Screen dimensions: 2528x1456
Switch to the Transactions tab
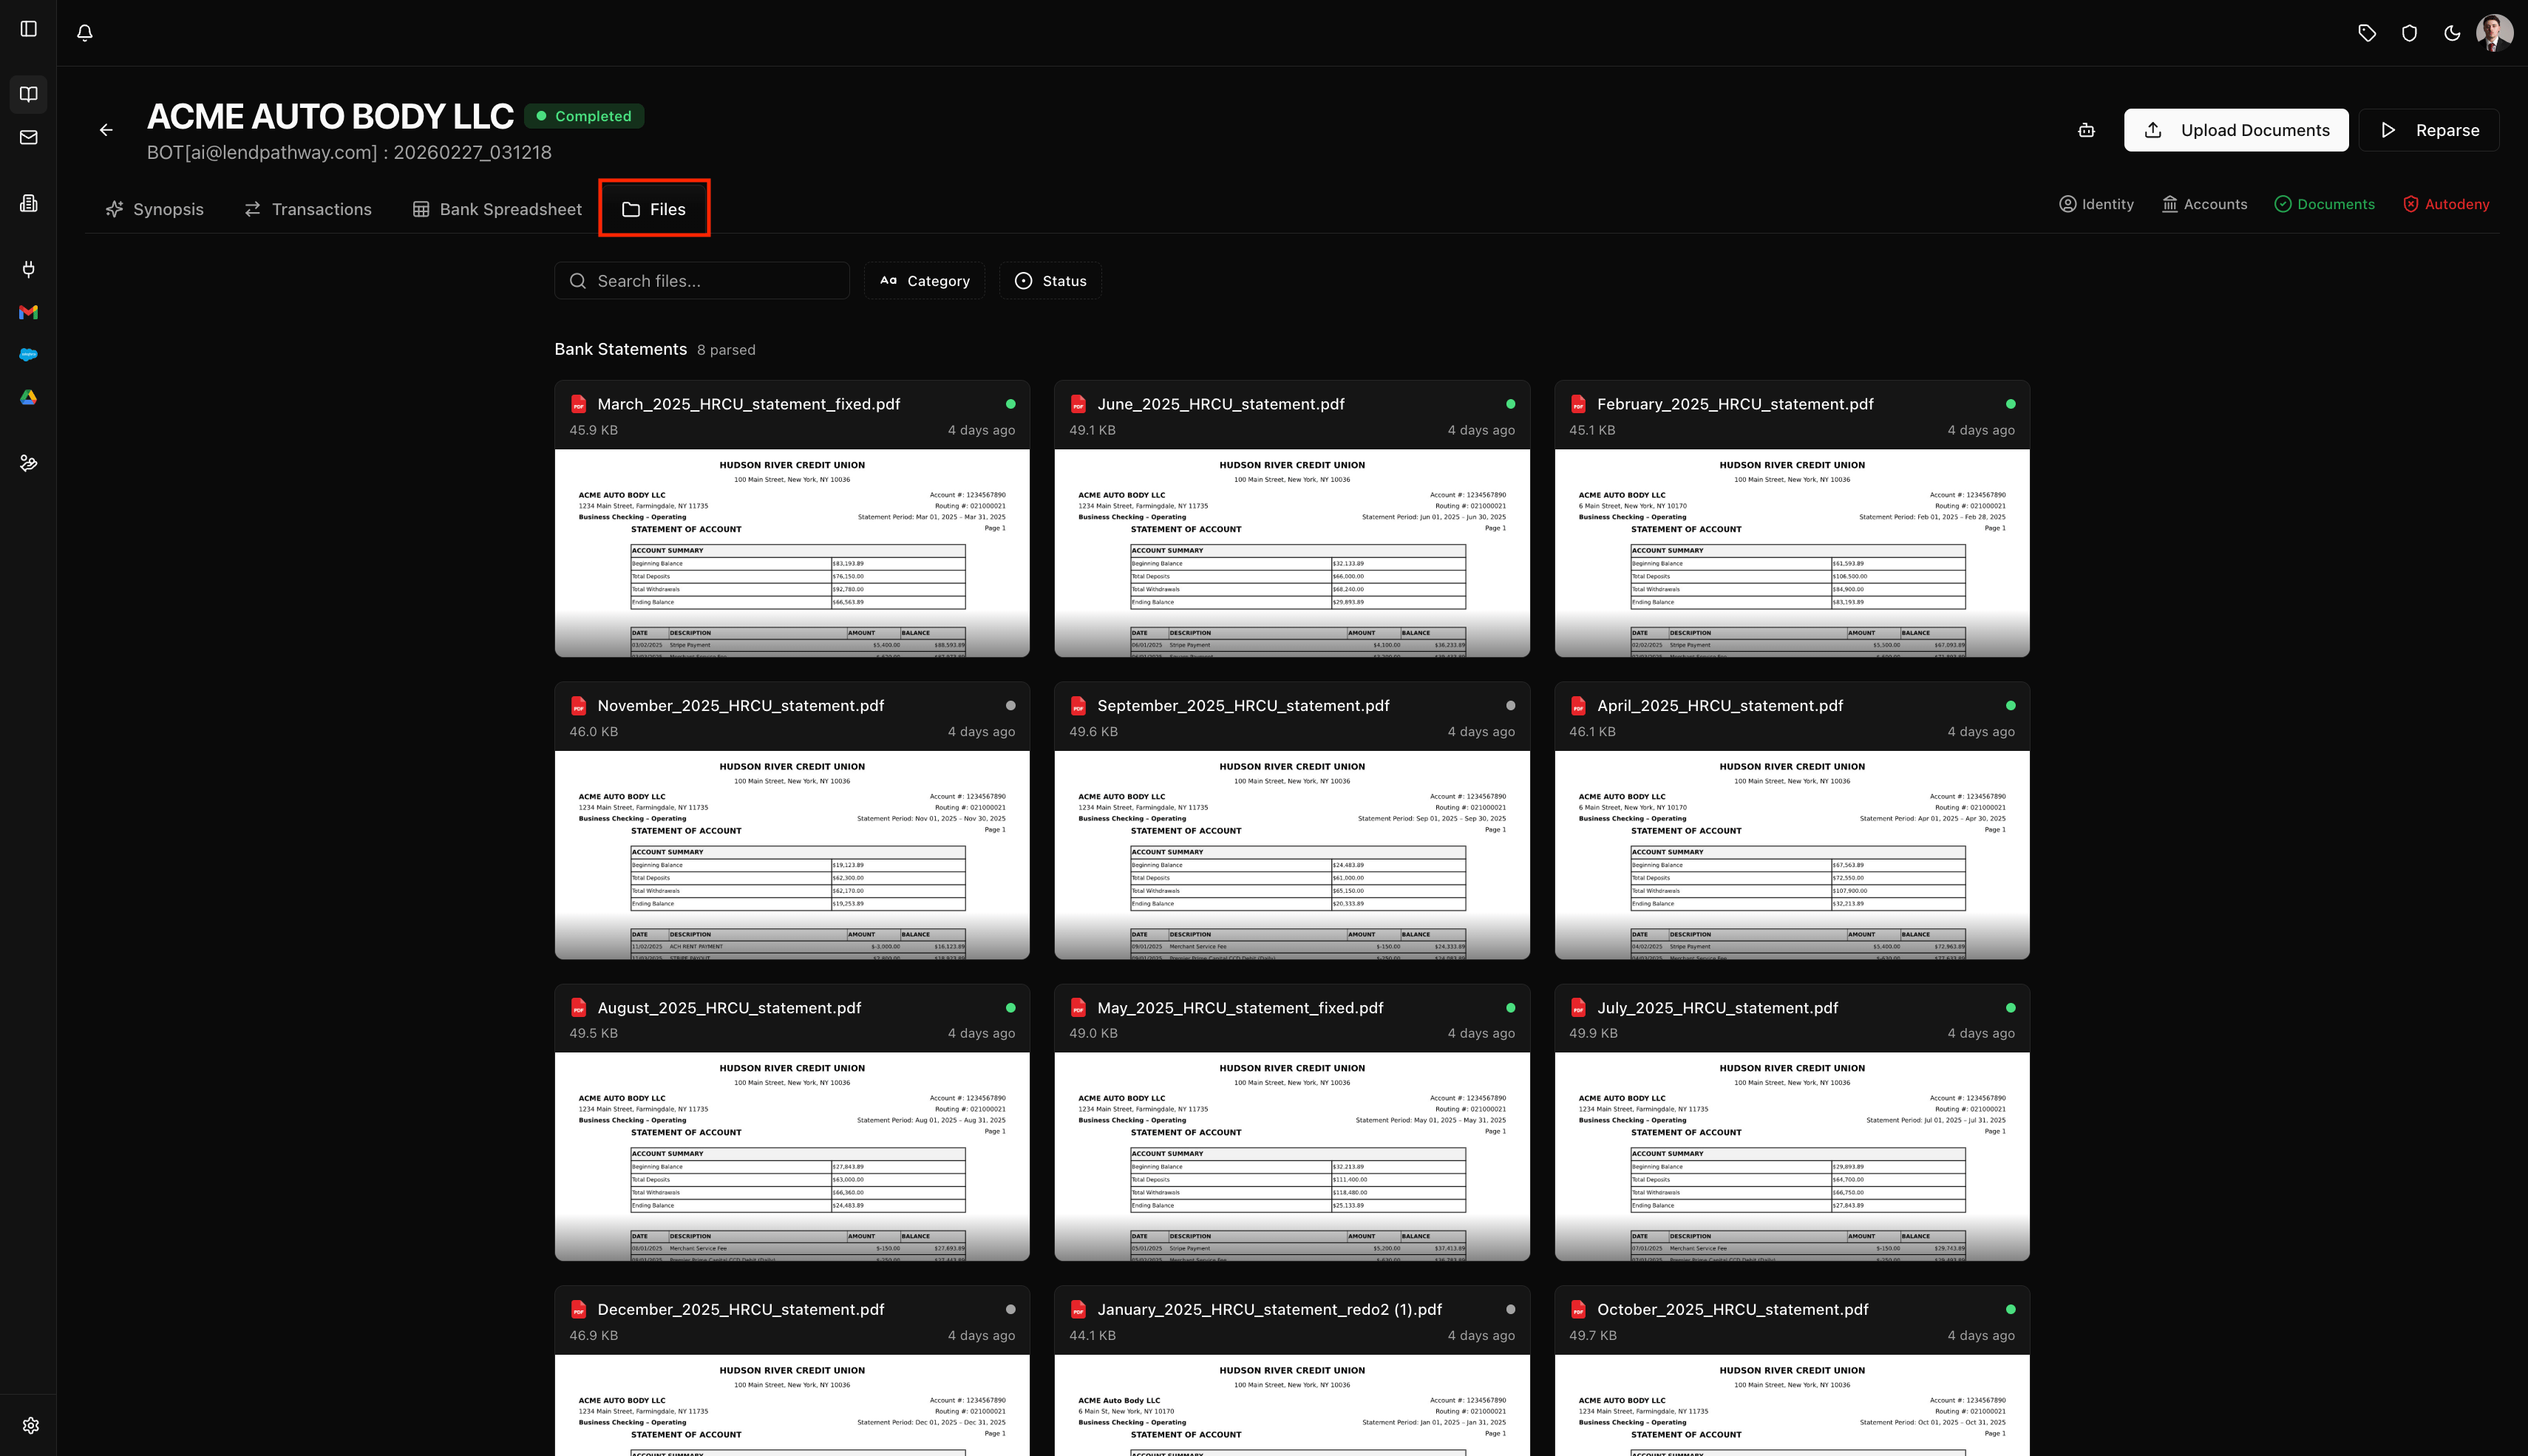point(308,209)
